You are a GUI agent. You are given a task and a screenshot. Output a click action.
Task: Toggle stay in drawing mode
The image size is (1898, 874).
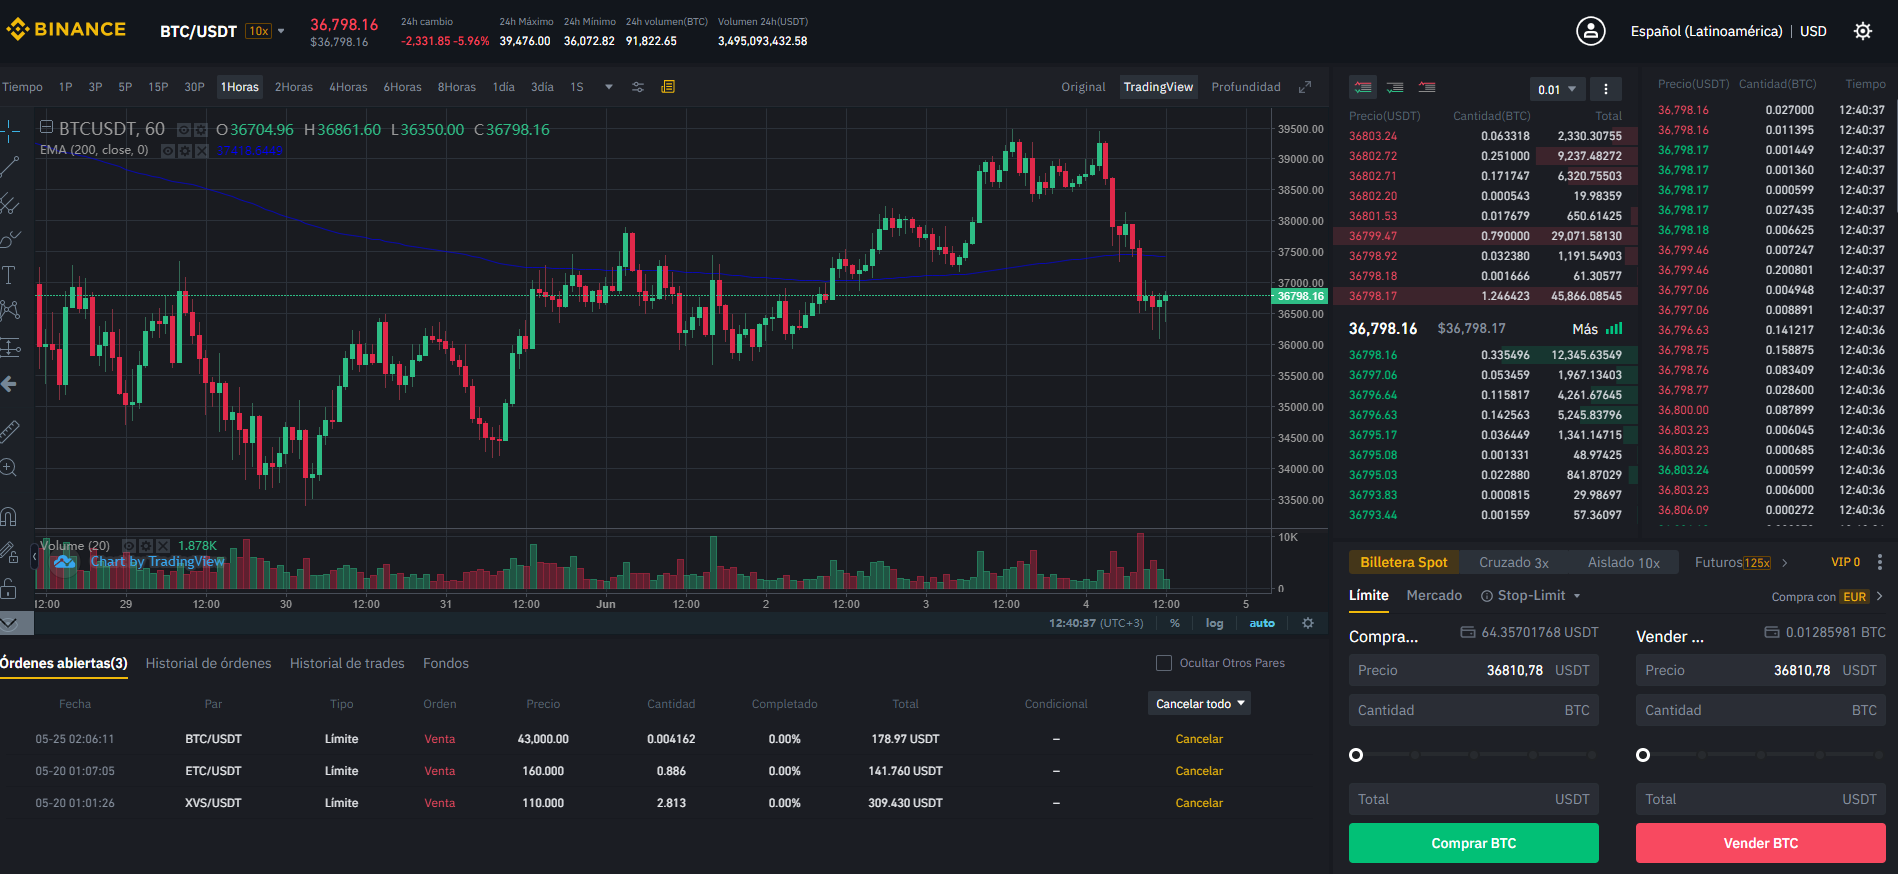[9, 552]
